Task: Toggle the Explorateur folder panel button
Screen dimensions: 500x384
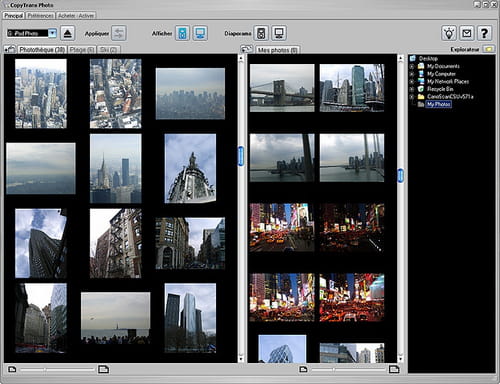Action: pos(489,49)
